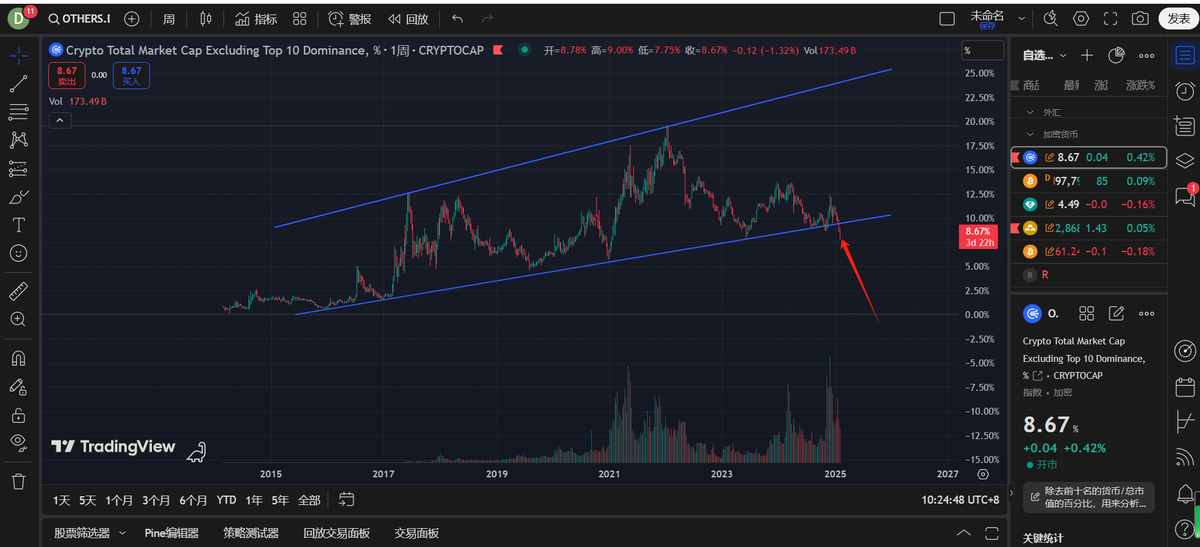Toggle magnet mode for drawings
This screenshot has height=547, width=1200.
(18, 357)
